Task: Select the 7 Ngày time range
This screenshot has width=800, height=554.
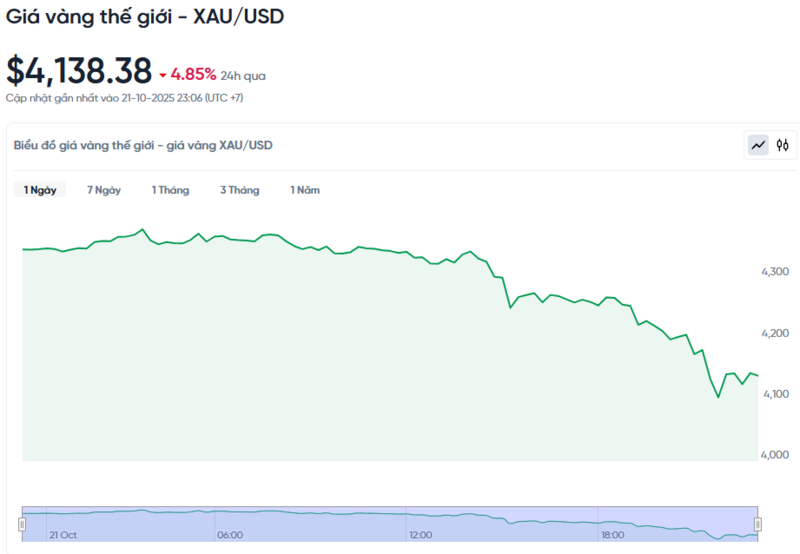Action: [104, 190]
